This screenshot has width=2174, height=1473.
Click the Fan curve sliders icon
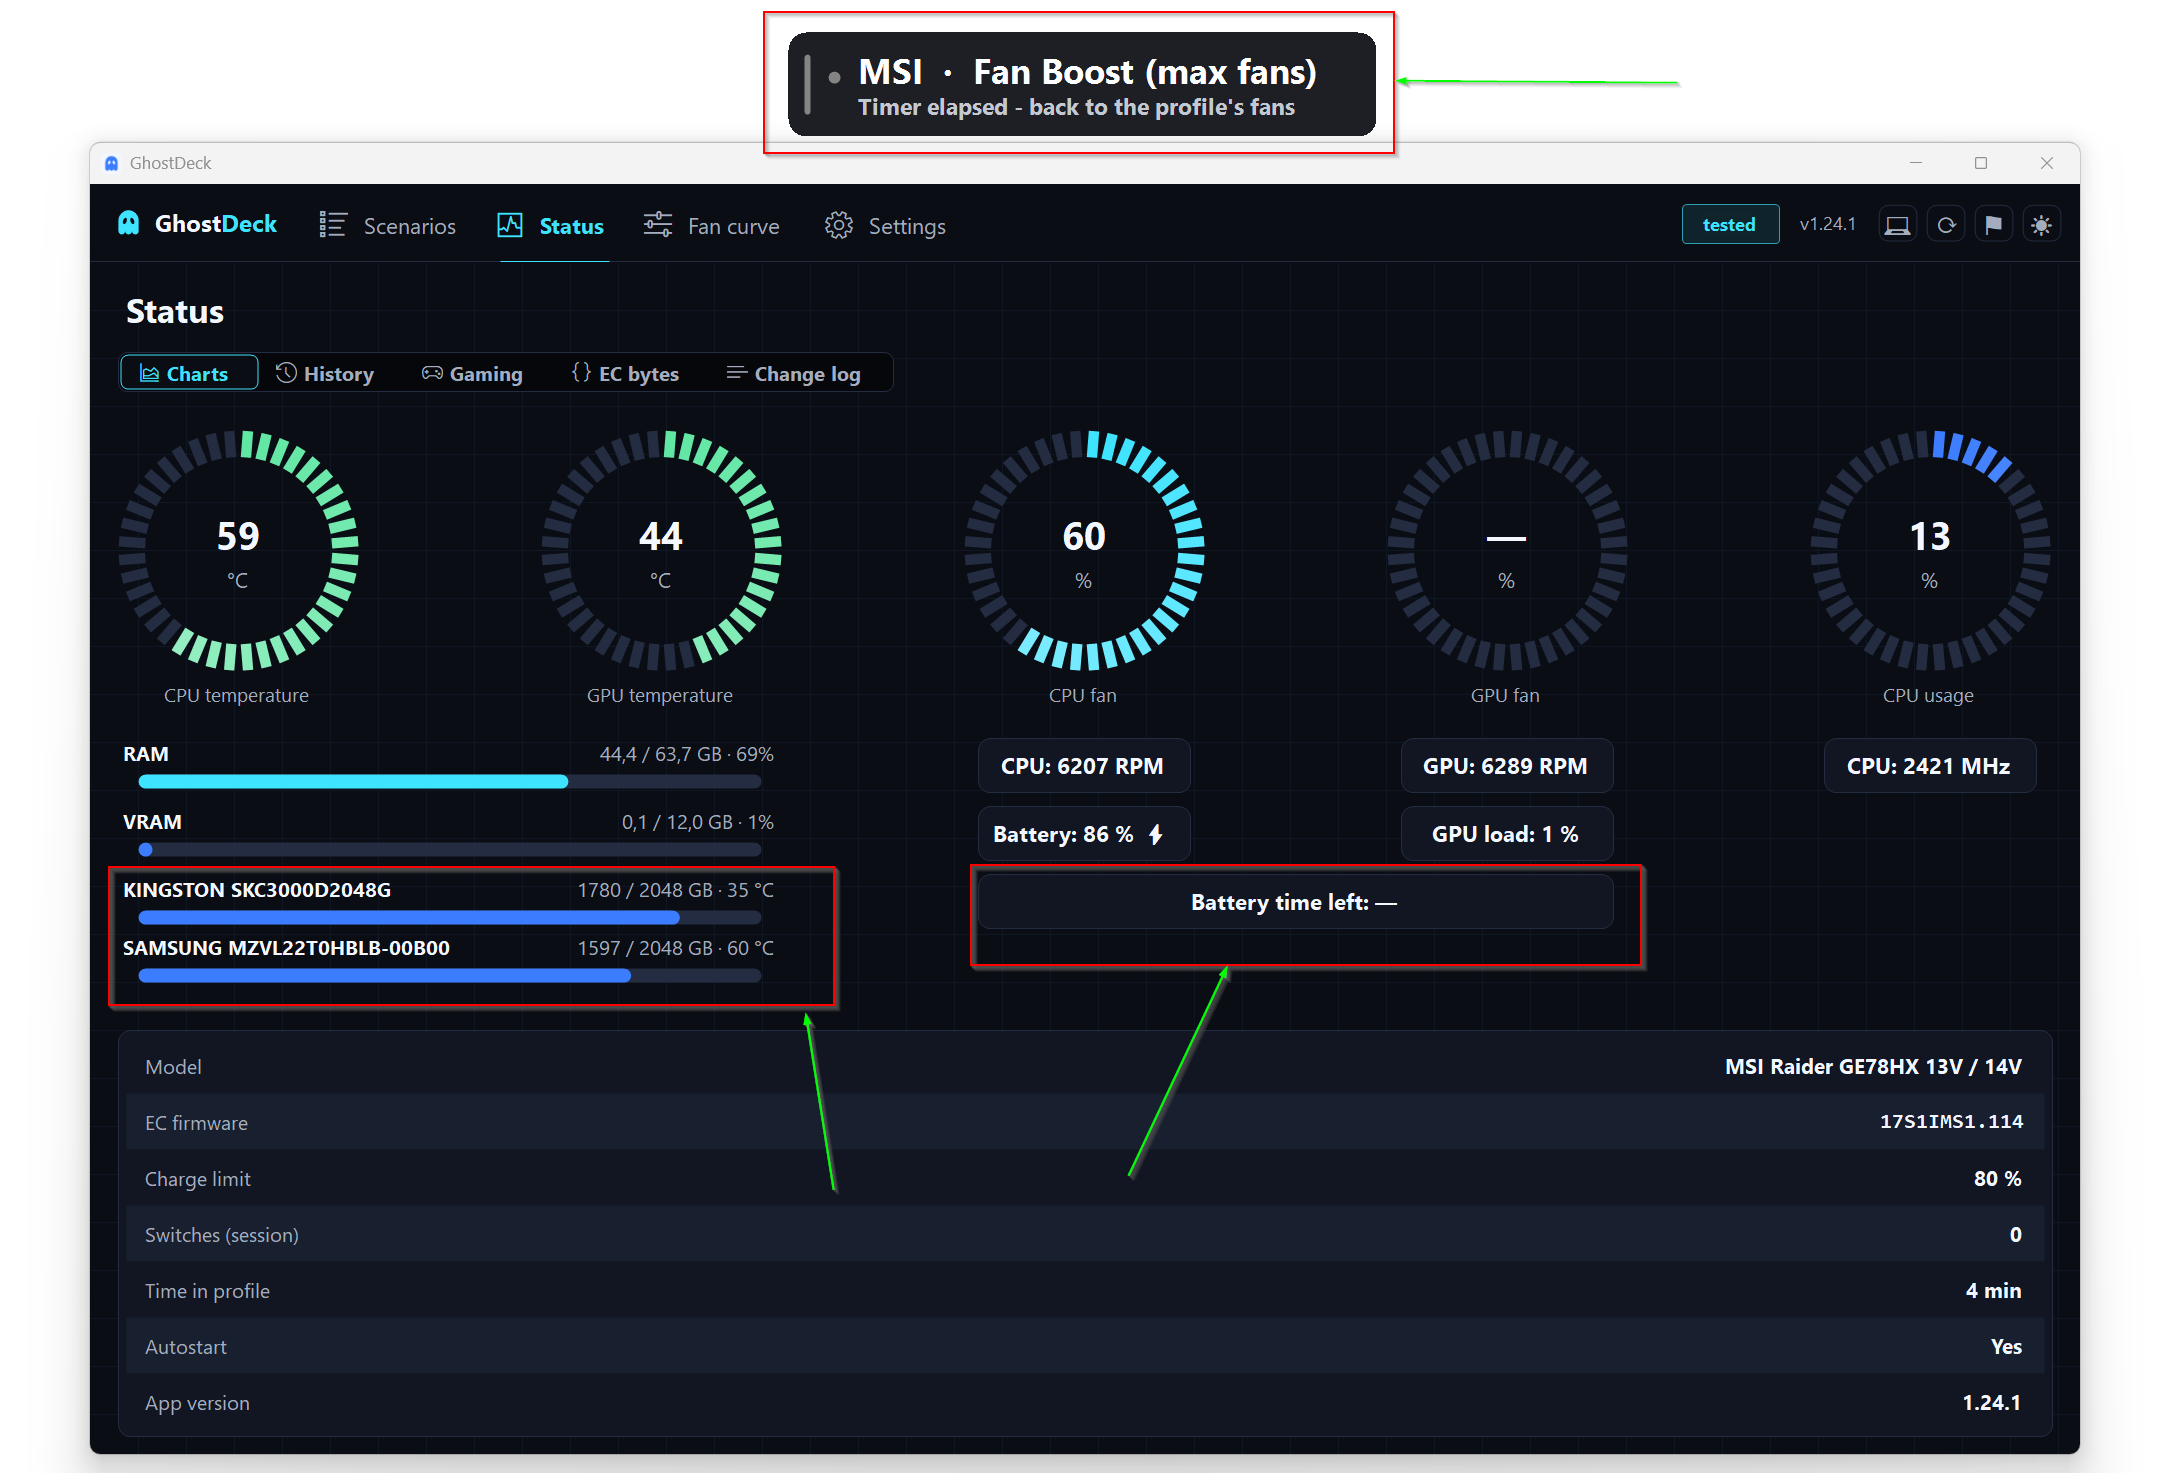click(x=658, y=225)
